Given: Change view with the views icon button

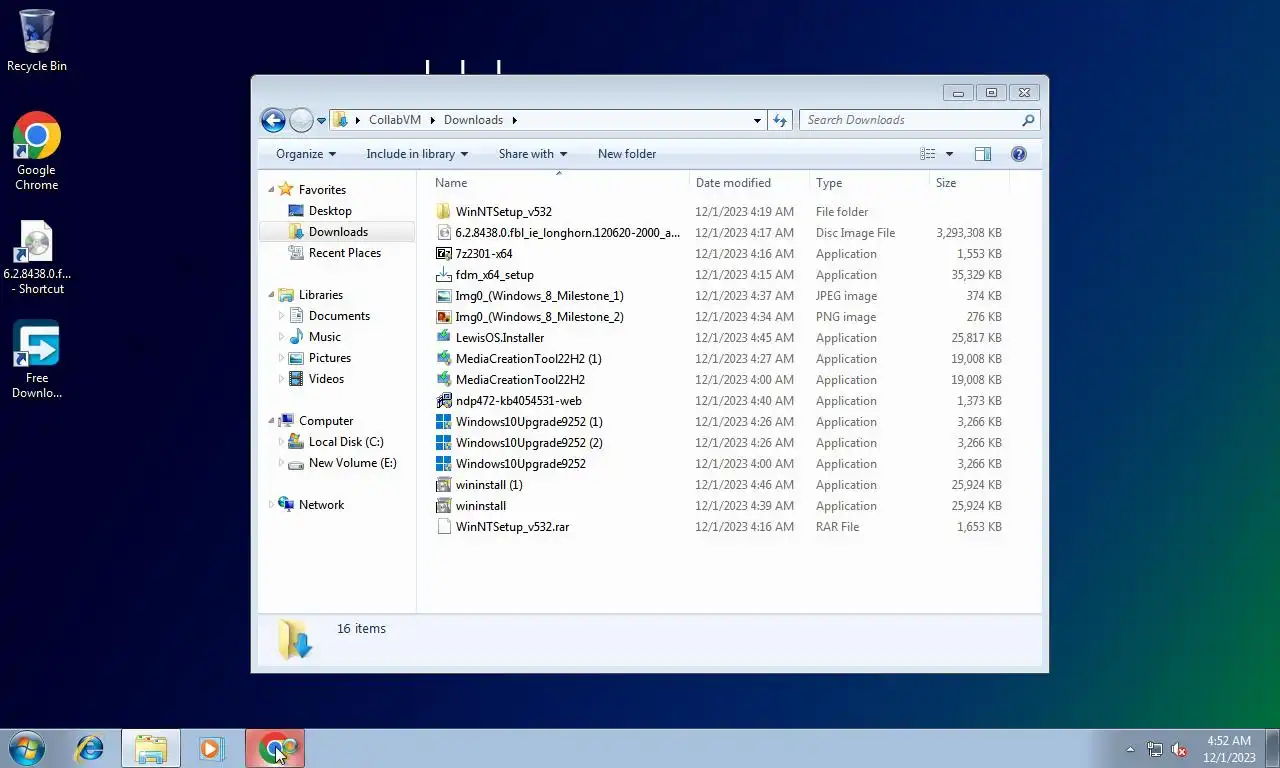Looking at the screenshot, I should (928, 154).
